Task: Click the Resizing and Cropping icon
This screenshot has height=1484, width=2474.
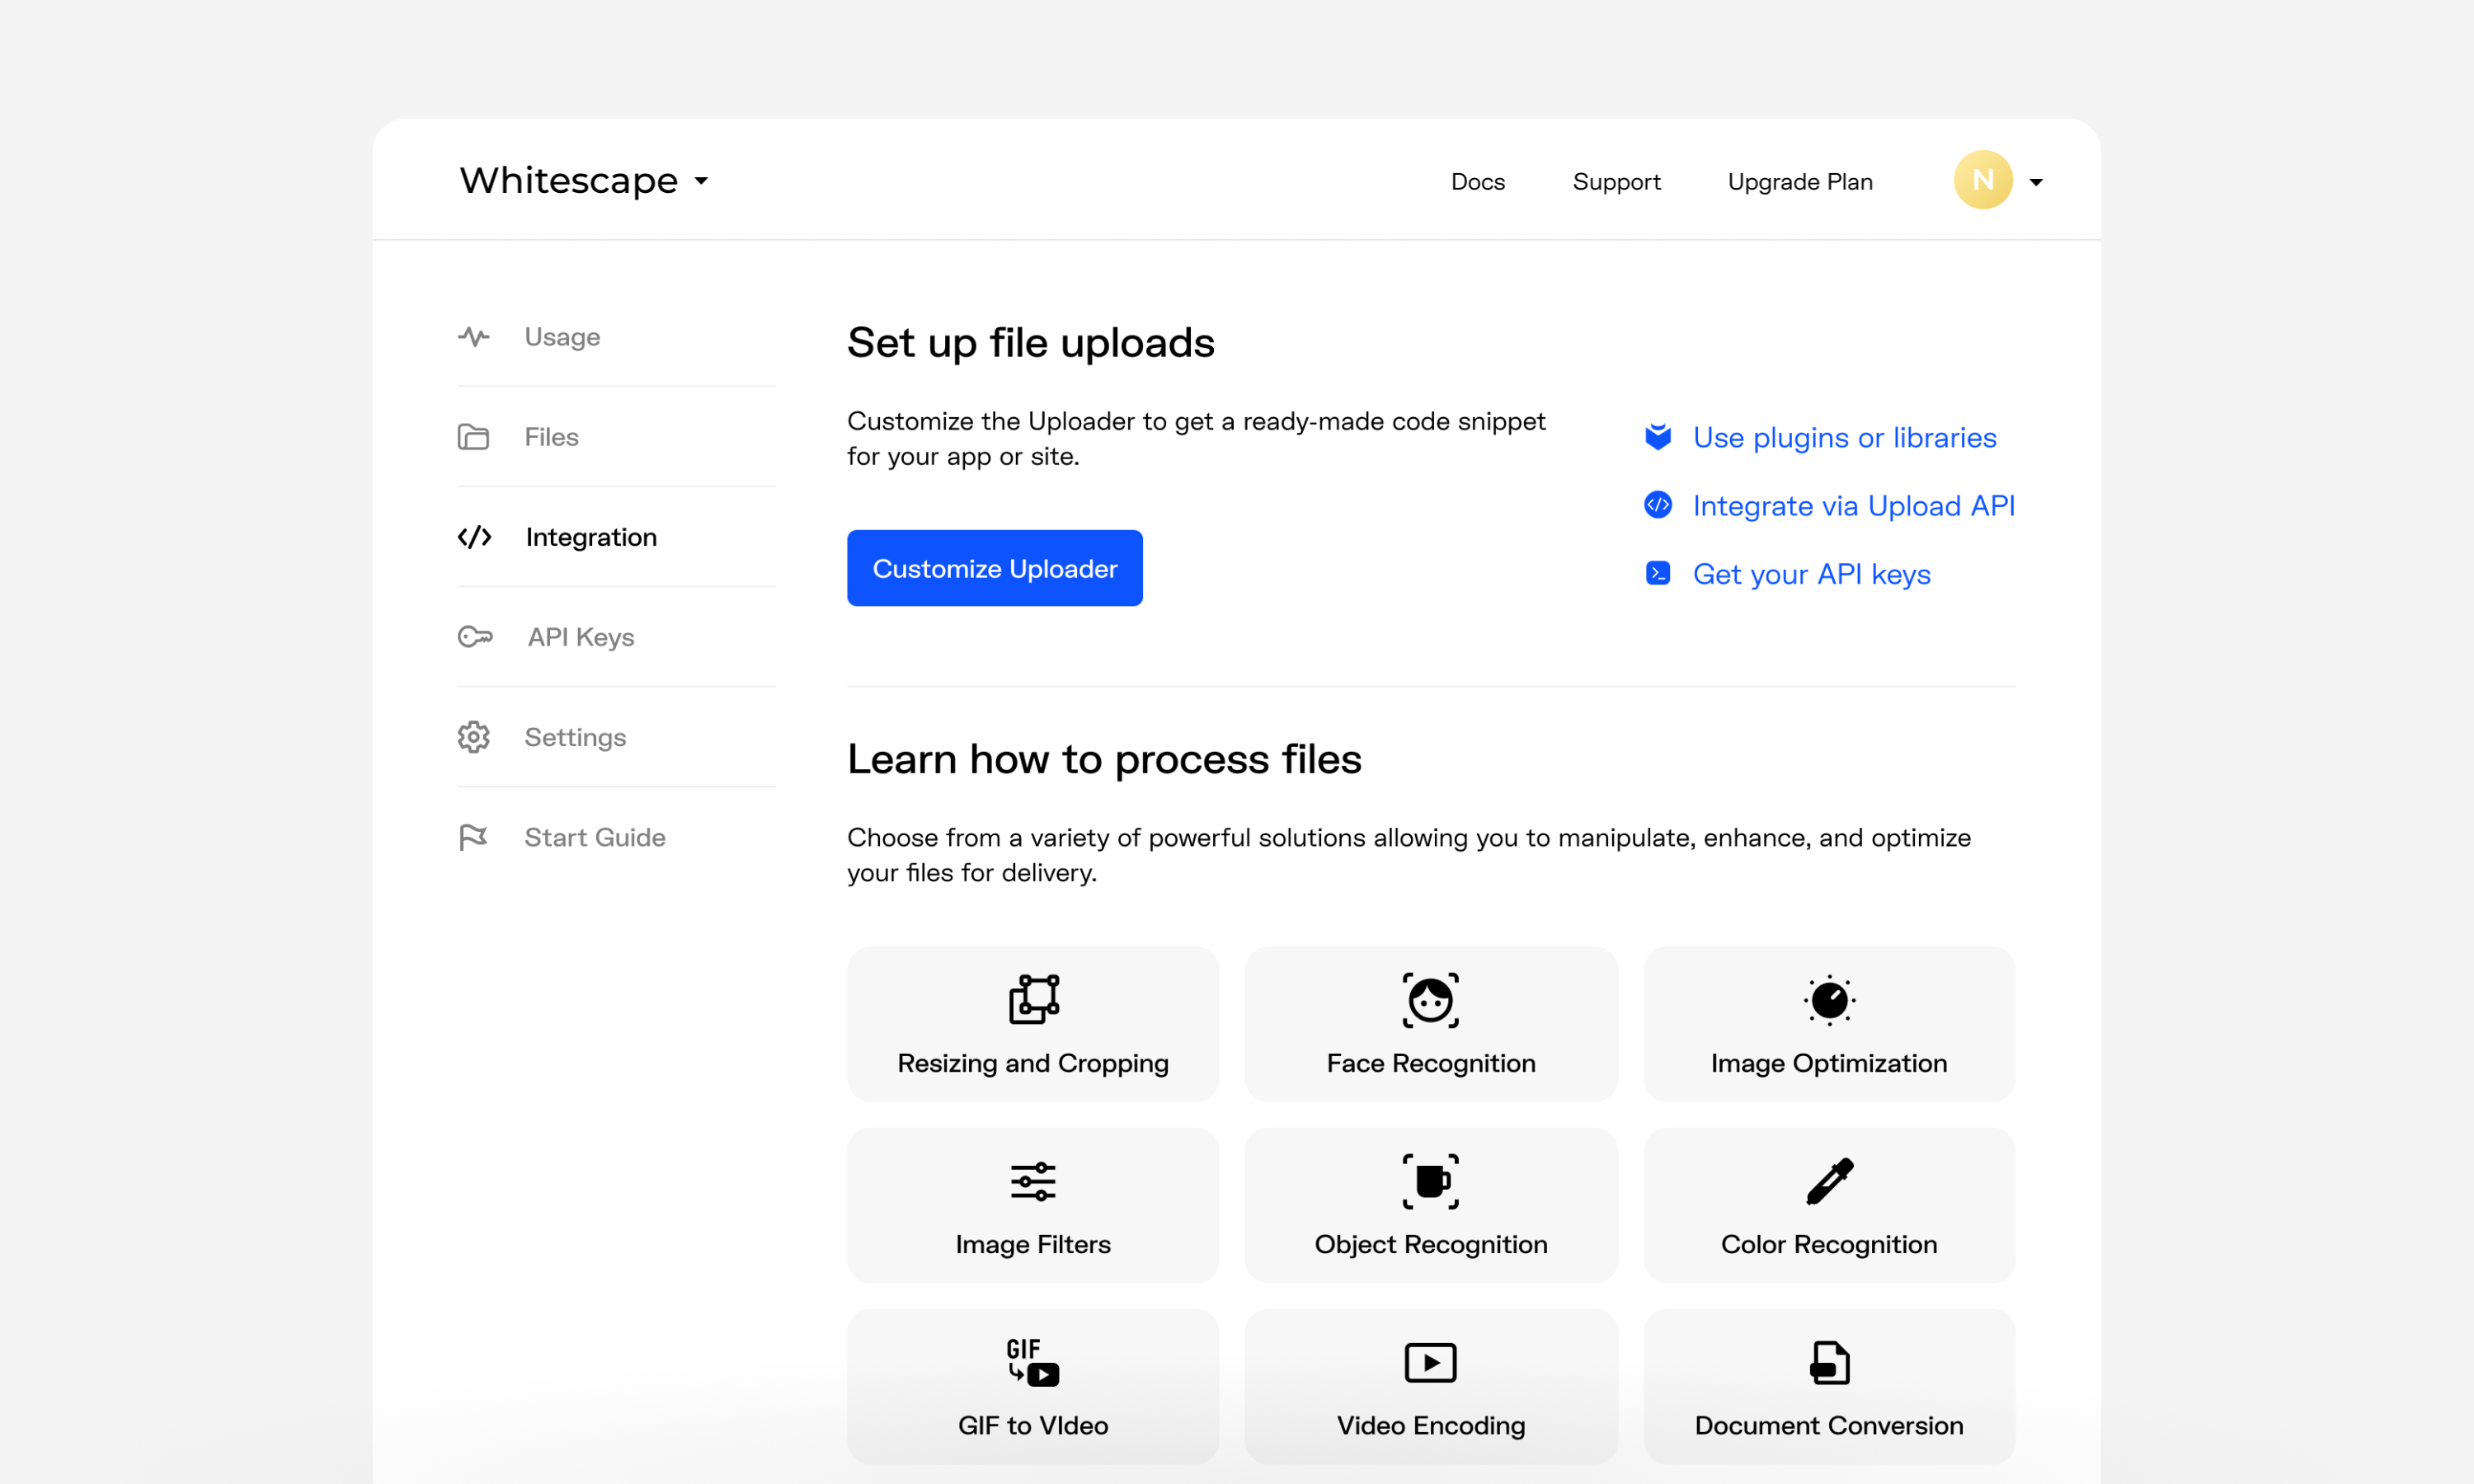Action: click(1033, 999)
